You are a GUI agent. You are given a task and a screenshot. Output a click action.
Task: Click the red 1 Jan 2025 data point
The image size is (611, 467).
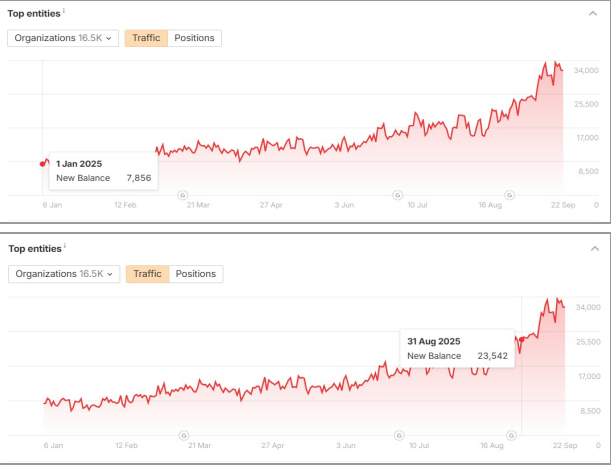(42, 163)
